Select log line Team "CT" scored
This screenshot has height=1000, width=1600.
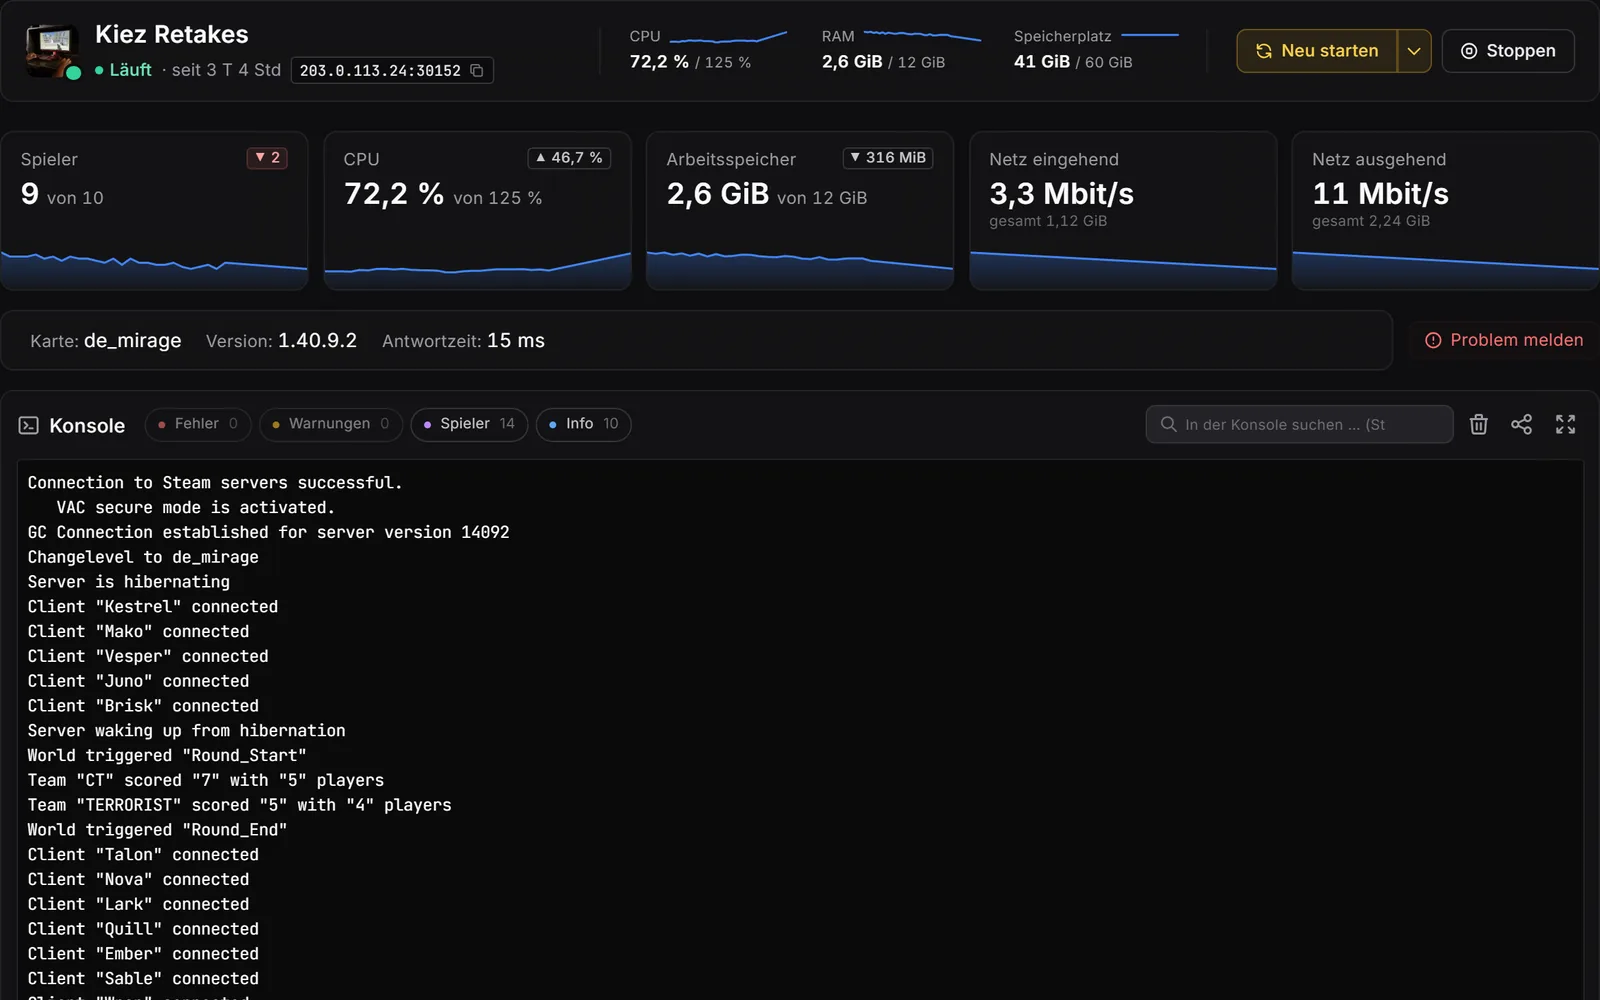(206, 781)
